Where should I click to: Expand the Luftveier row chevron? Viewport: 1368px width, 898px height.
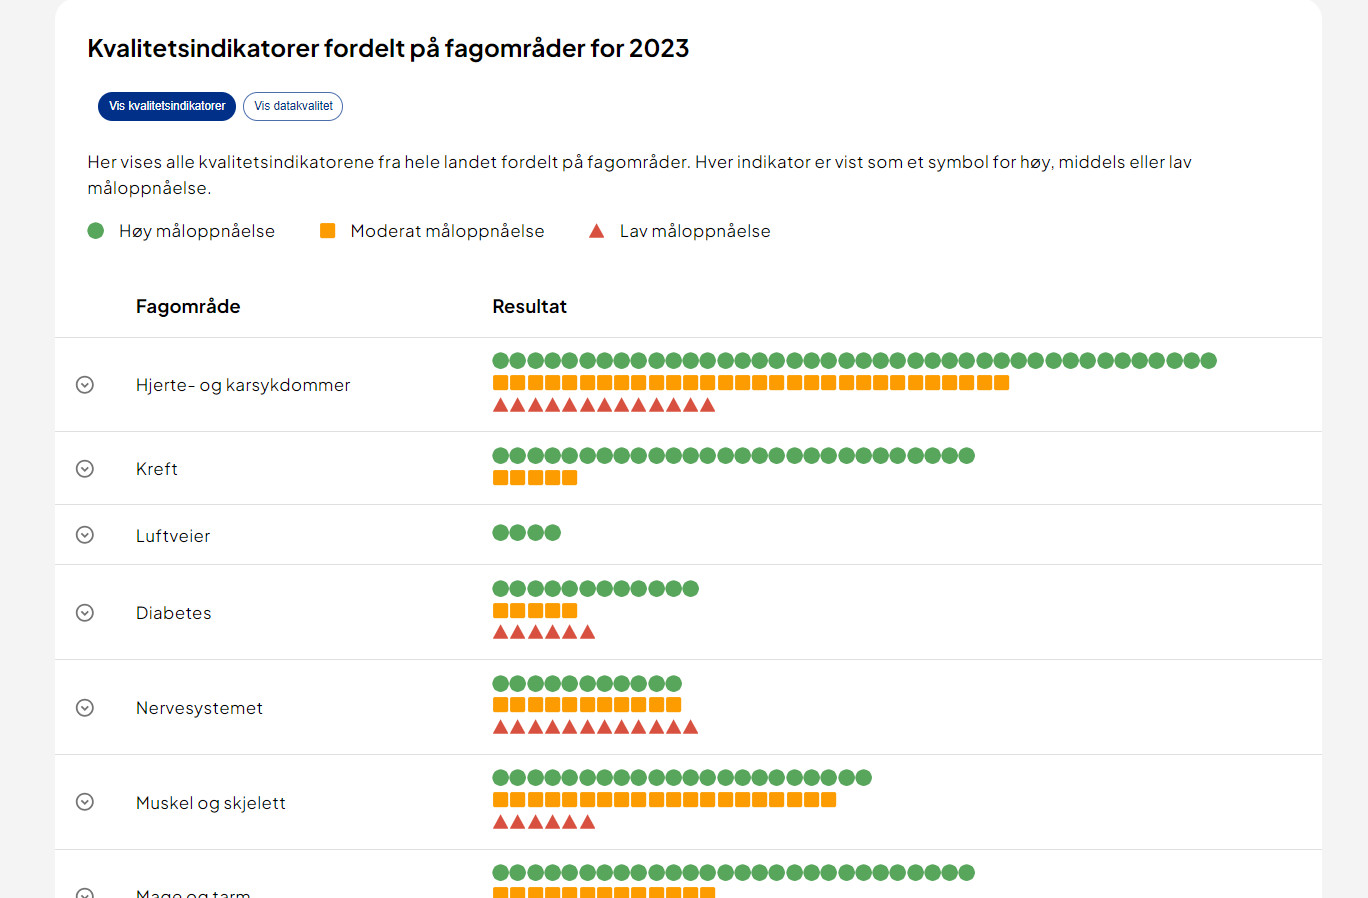[85, 535]
